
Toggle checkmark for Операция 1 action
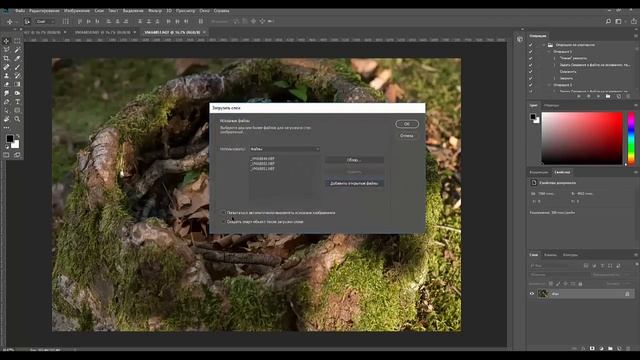click(x=531, y=52)
